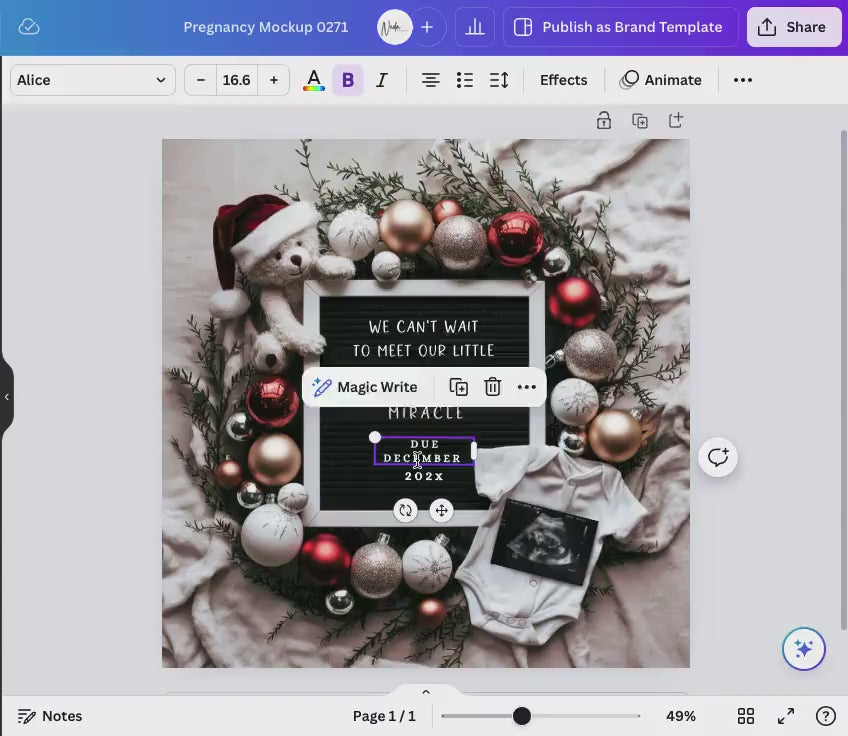
Task: Click Magic Write in floating toolbar
Action: click(365, 387)
